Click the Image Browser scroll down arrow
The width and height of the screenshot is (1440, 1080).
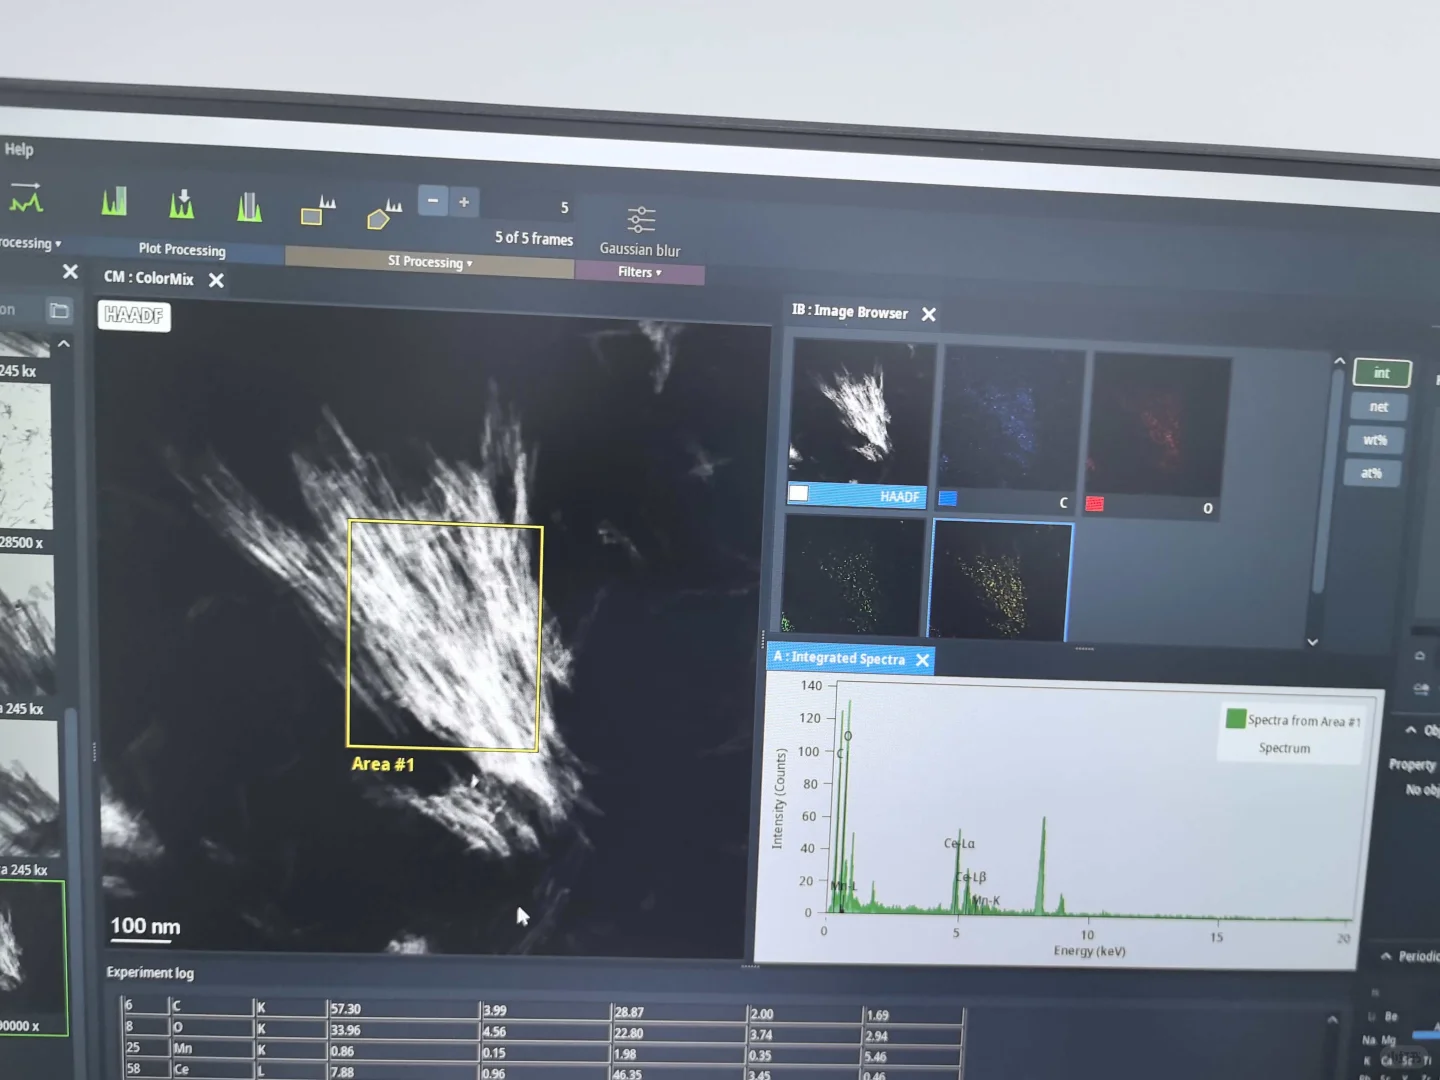tap(1313, 642)
